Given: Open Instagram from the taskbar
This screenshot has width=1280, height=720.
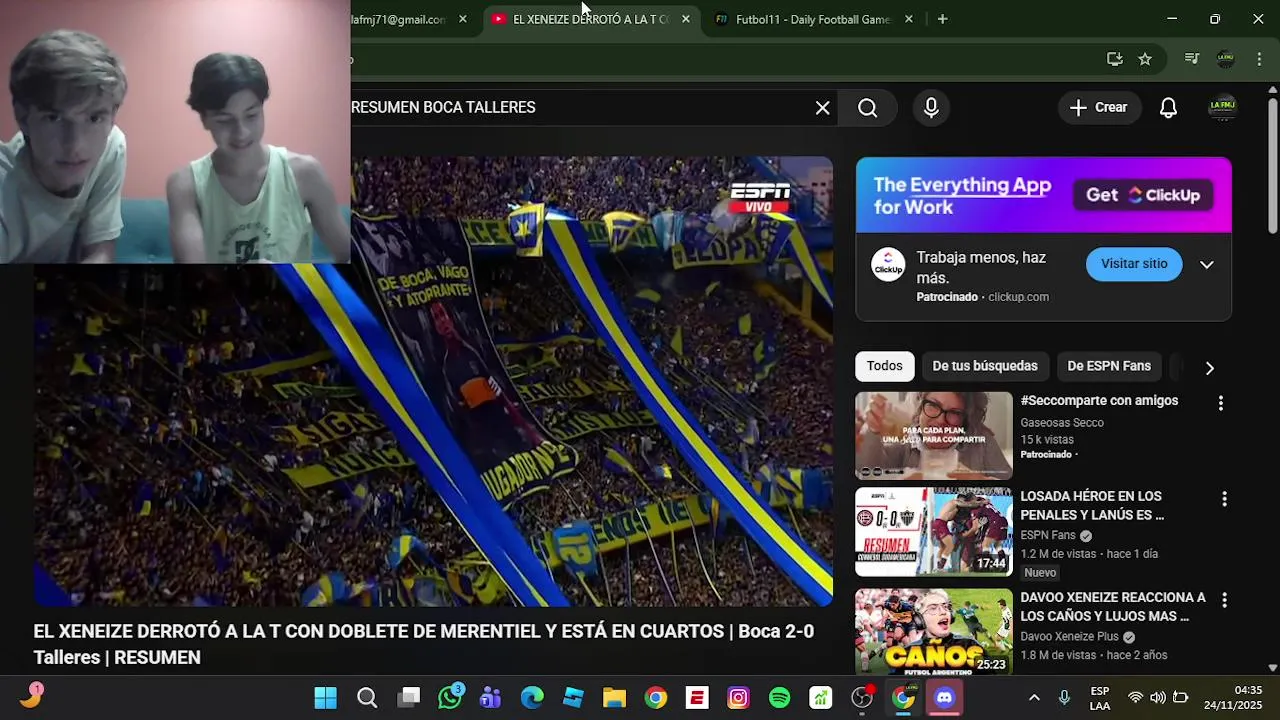Looking at the screenshot, I should point(738,698).
